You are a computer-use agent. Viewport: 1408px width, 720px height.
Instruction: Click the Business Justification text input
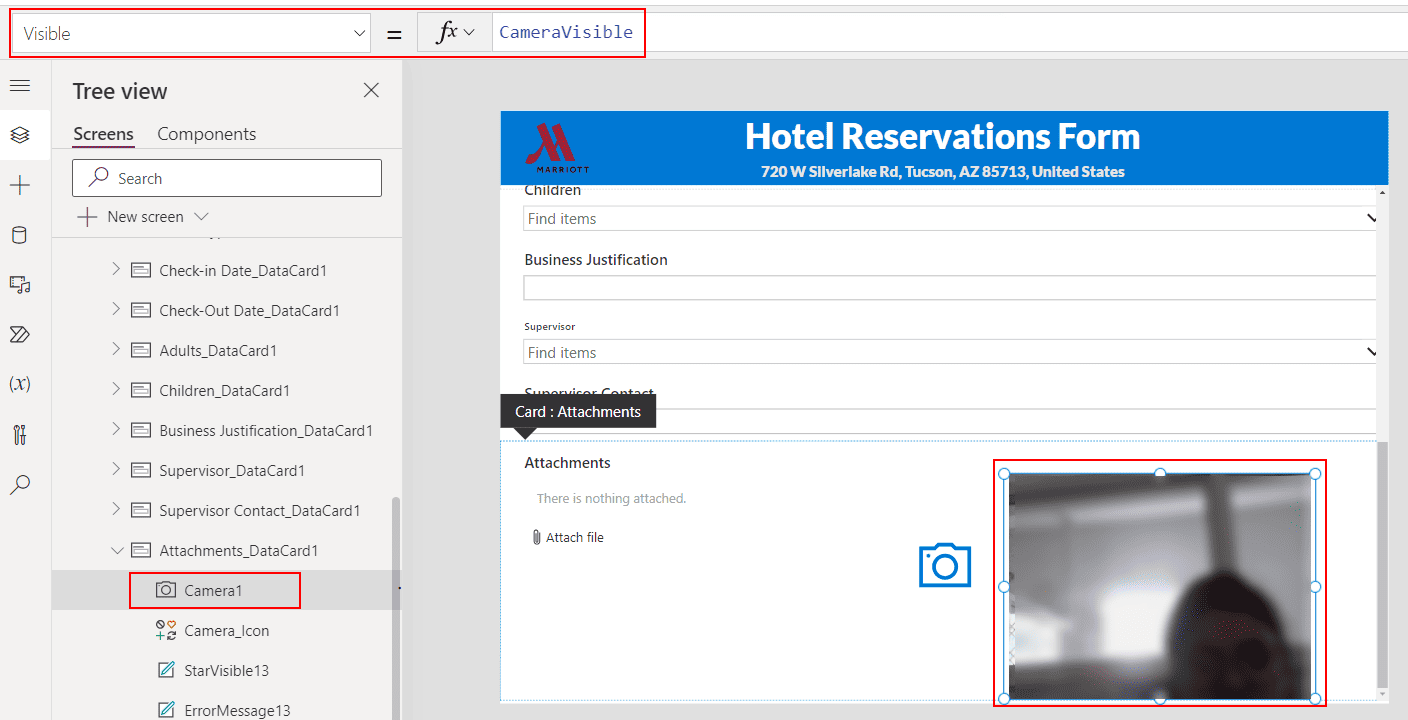pos(950,288)
